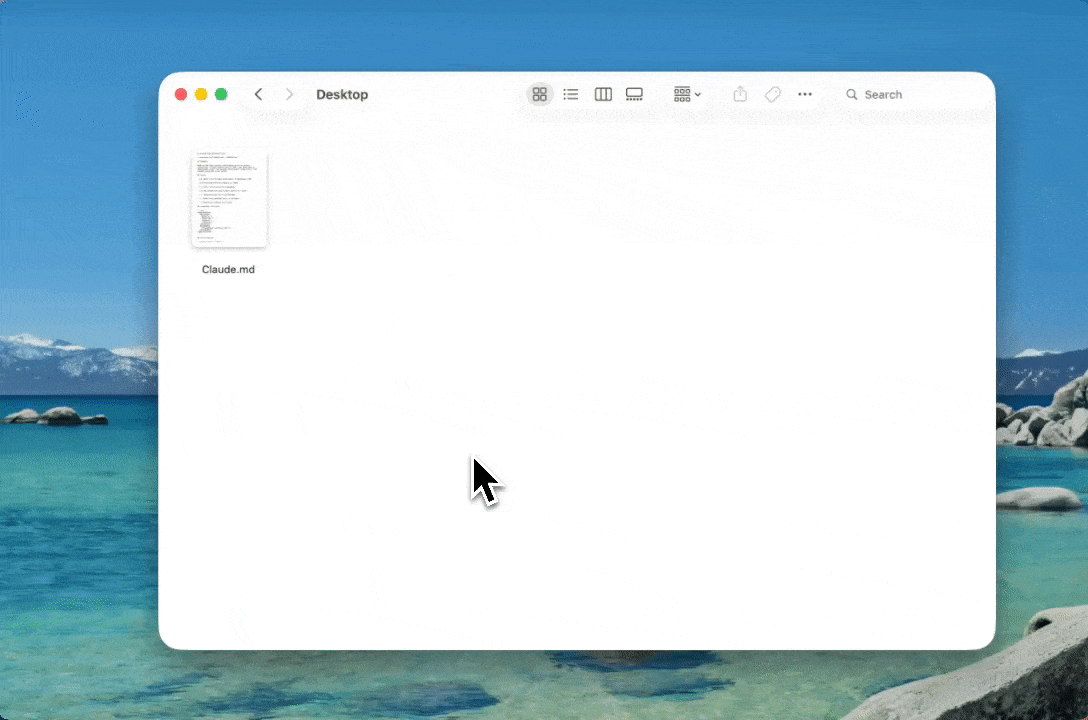This screenshot has height=720, width=1088.
Task: Select the Claude.md file thumbnail
Action: [229, 198]
